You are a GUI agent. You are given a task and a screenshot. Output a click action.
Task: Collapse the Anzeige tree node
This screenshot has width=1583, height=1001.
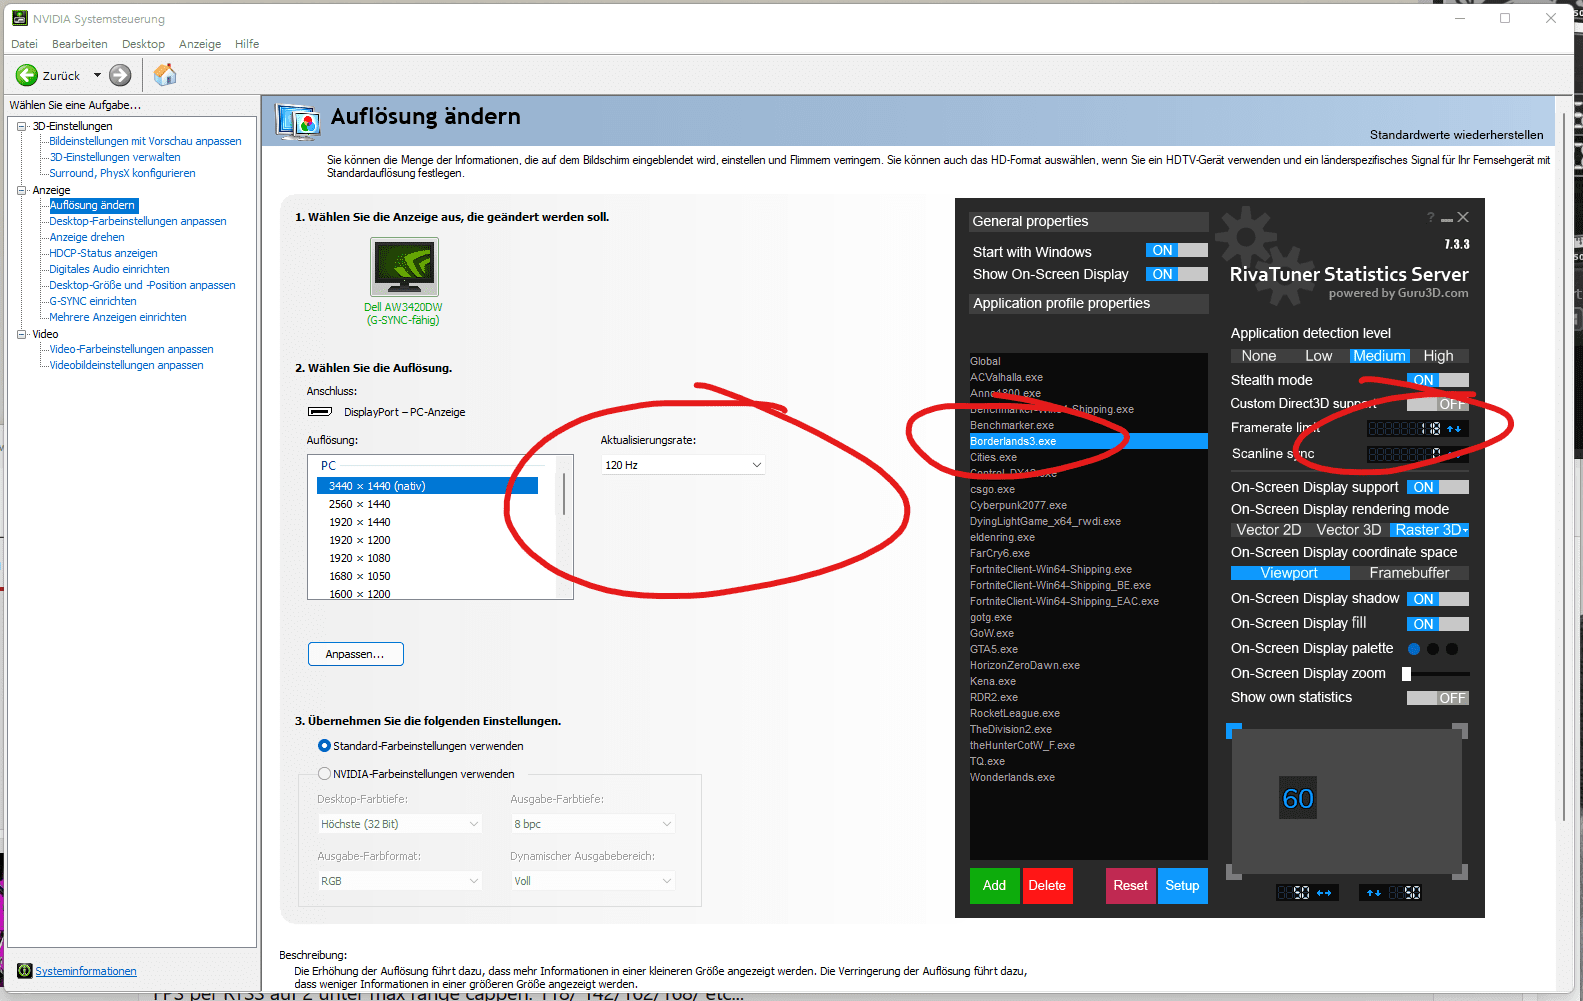22,190
